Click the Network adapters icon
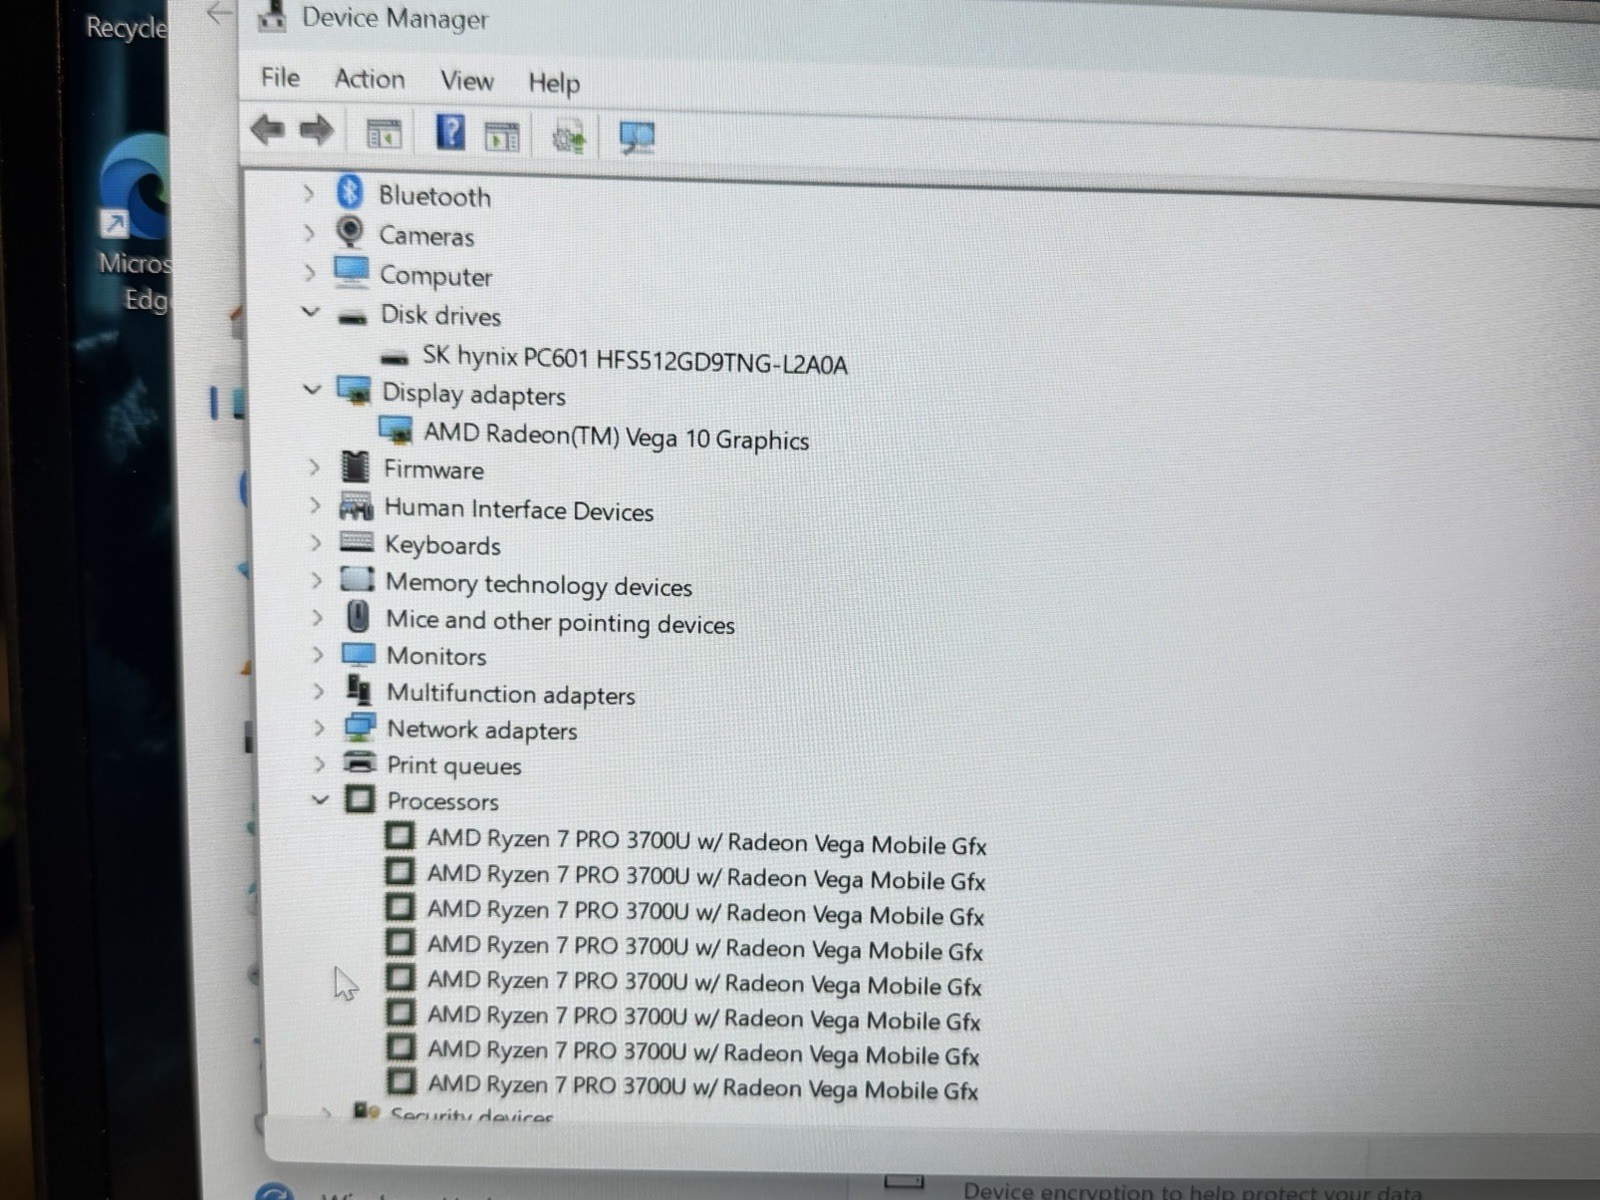Image resolution: width=1600 pixels, height=1200 pixels. (360, 727)
